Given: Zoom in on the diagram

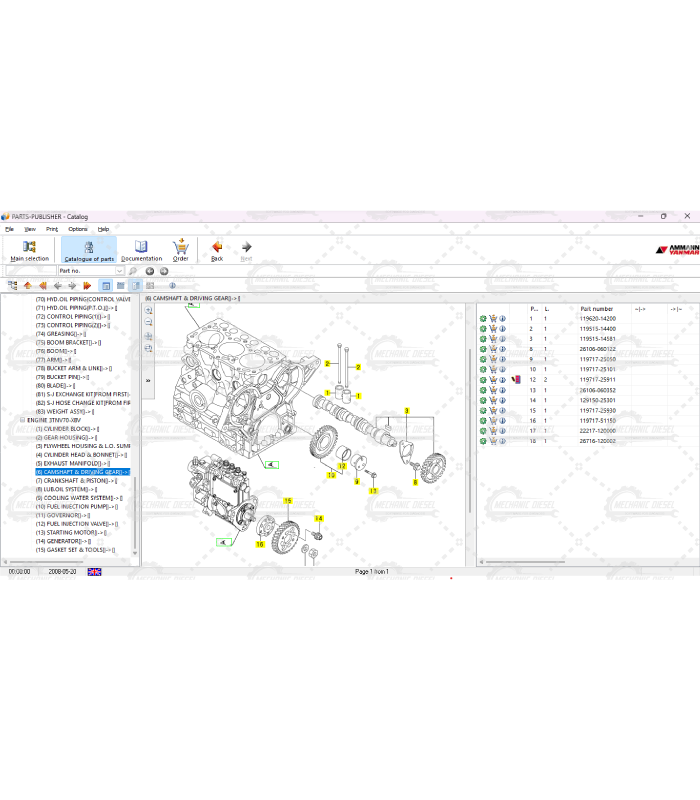Looking at the screenshot, I should click(149, 311).
